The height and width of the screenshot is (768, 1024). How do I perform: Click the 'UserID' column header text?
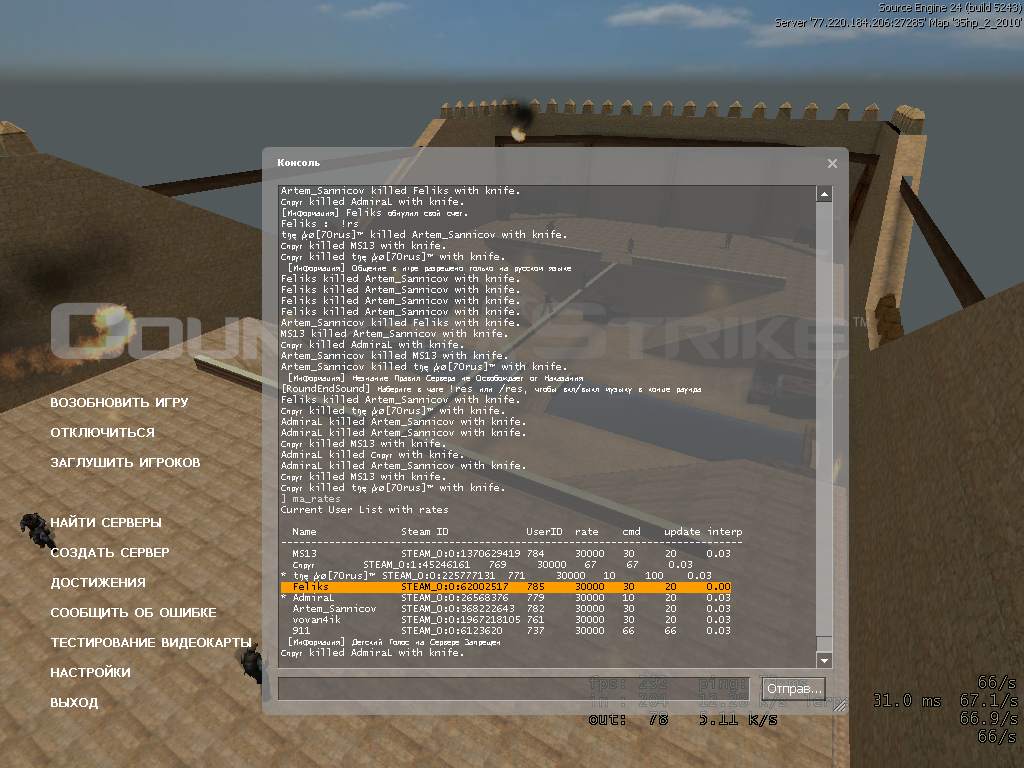pos(544,532)
